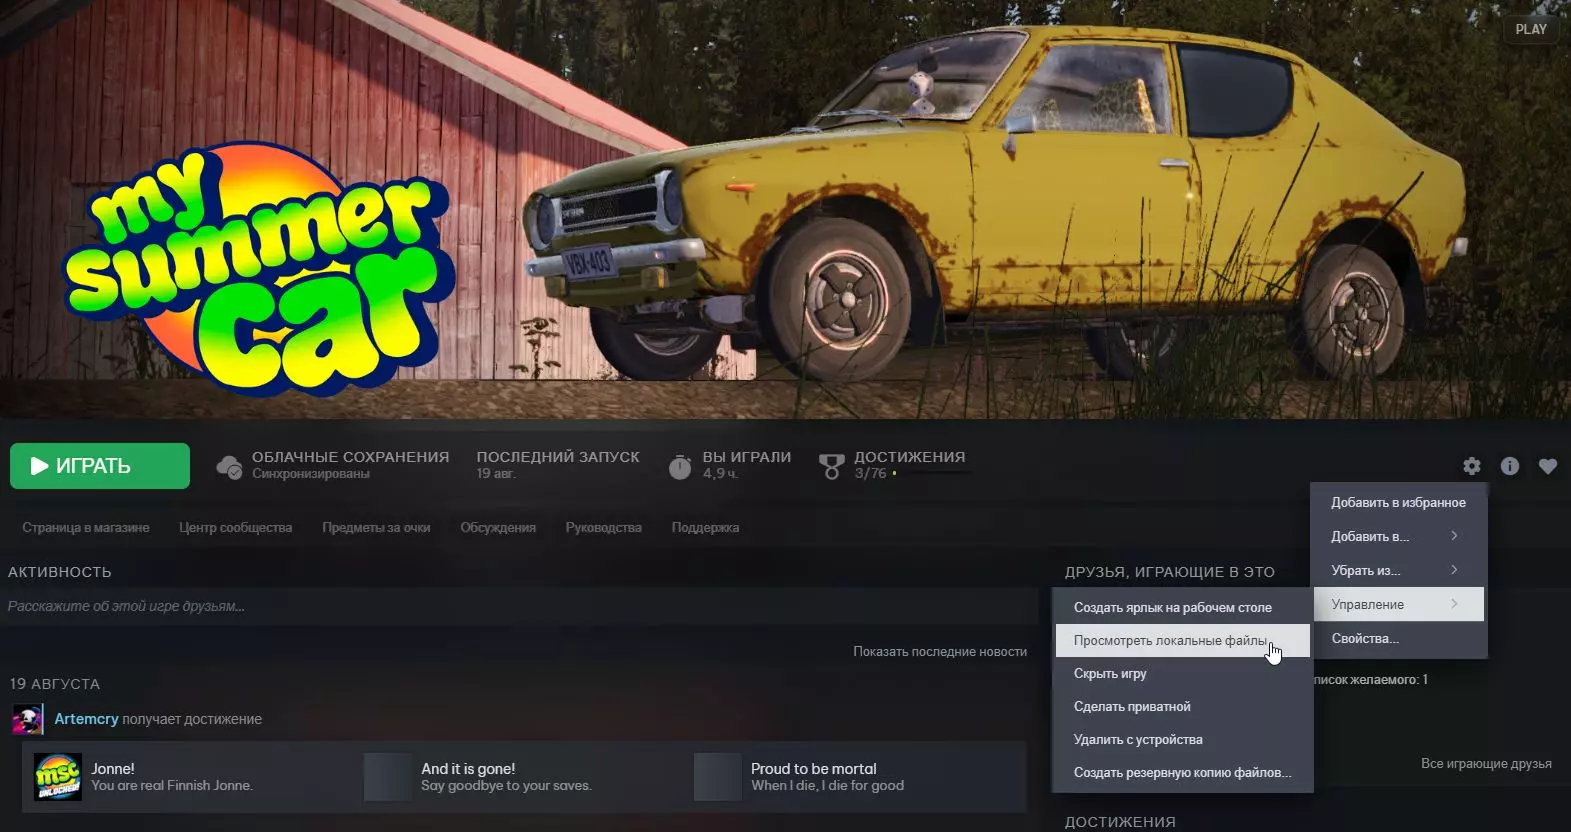The height and width of the screenshot is (832, 1571).
Task: Open Свойства... from the context menu
Action: point(1398,638)
